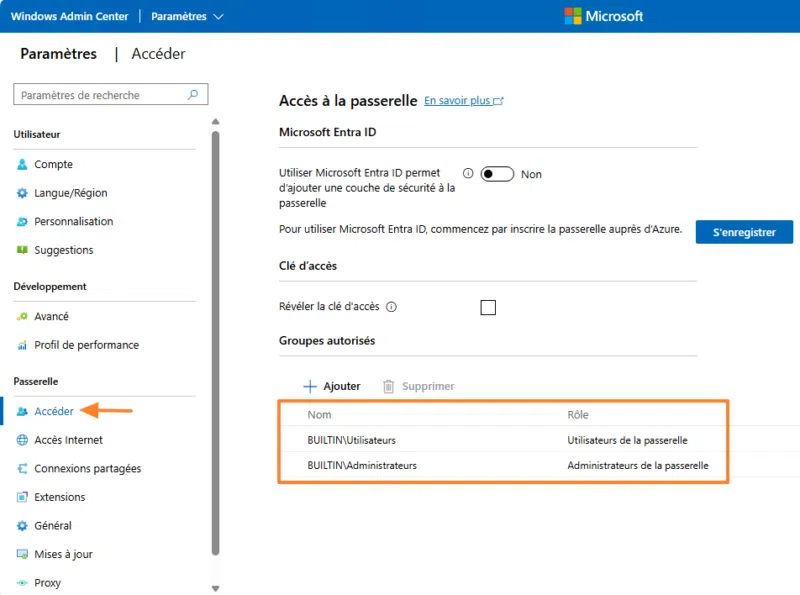The width and height of the screenshot is (800, 595).
Task: Open Connexions partagées settings page
Action: click(87, 468)
